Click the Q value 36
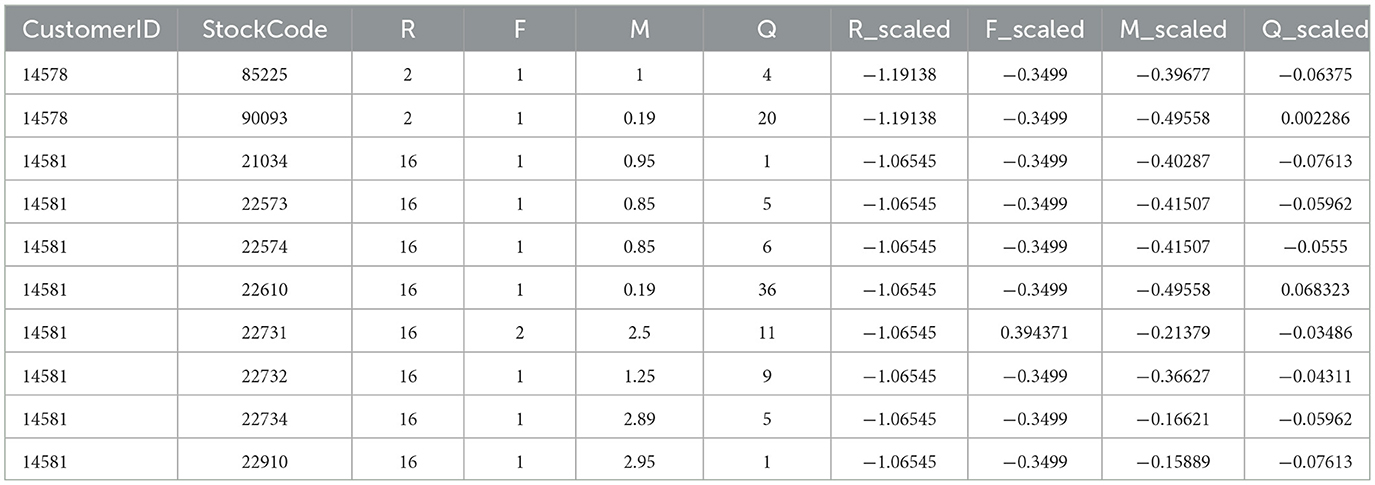 coord(765,290)
